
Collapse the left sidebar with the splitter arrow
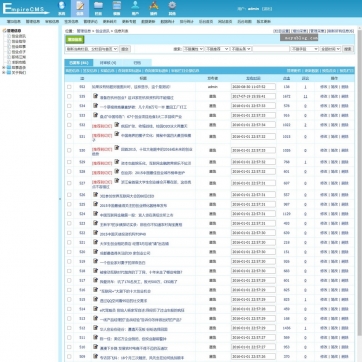(60, 199)
